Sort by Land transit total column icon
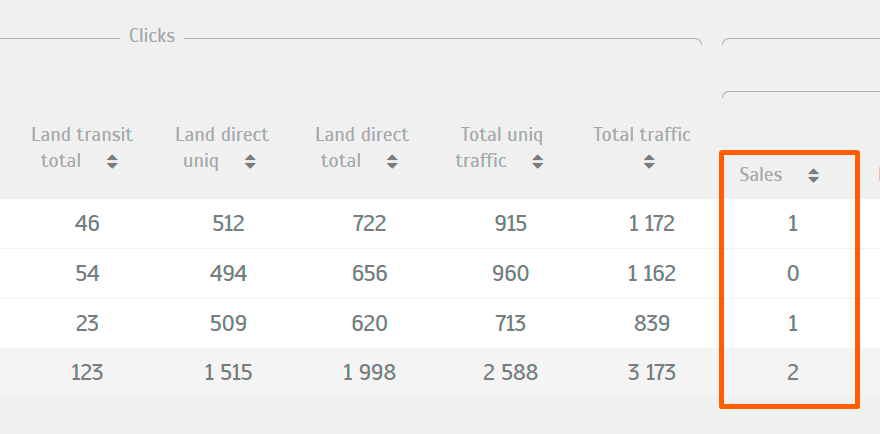 (112, 161)
